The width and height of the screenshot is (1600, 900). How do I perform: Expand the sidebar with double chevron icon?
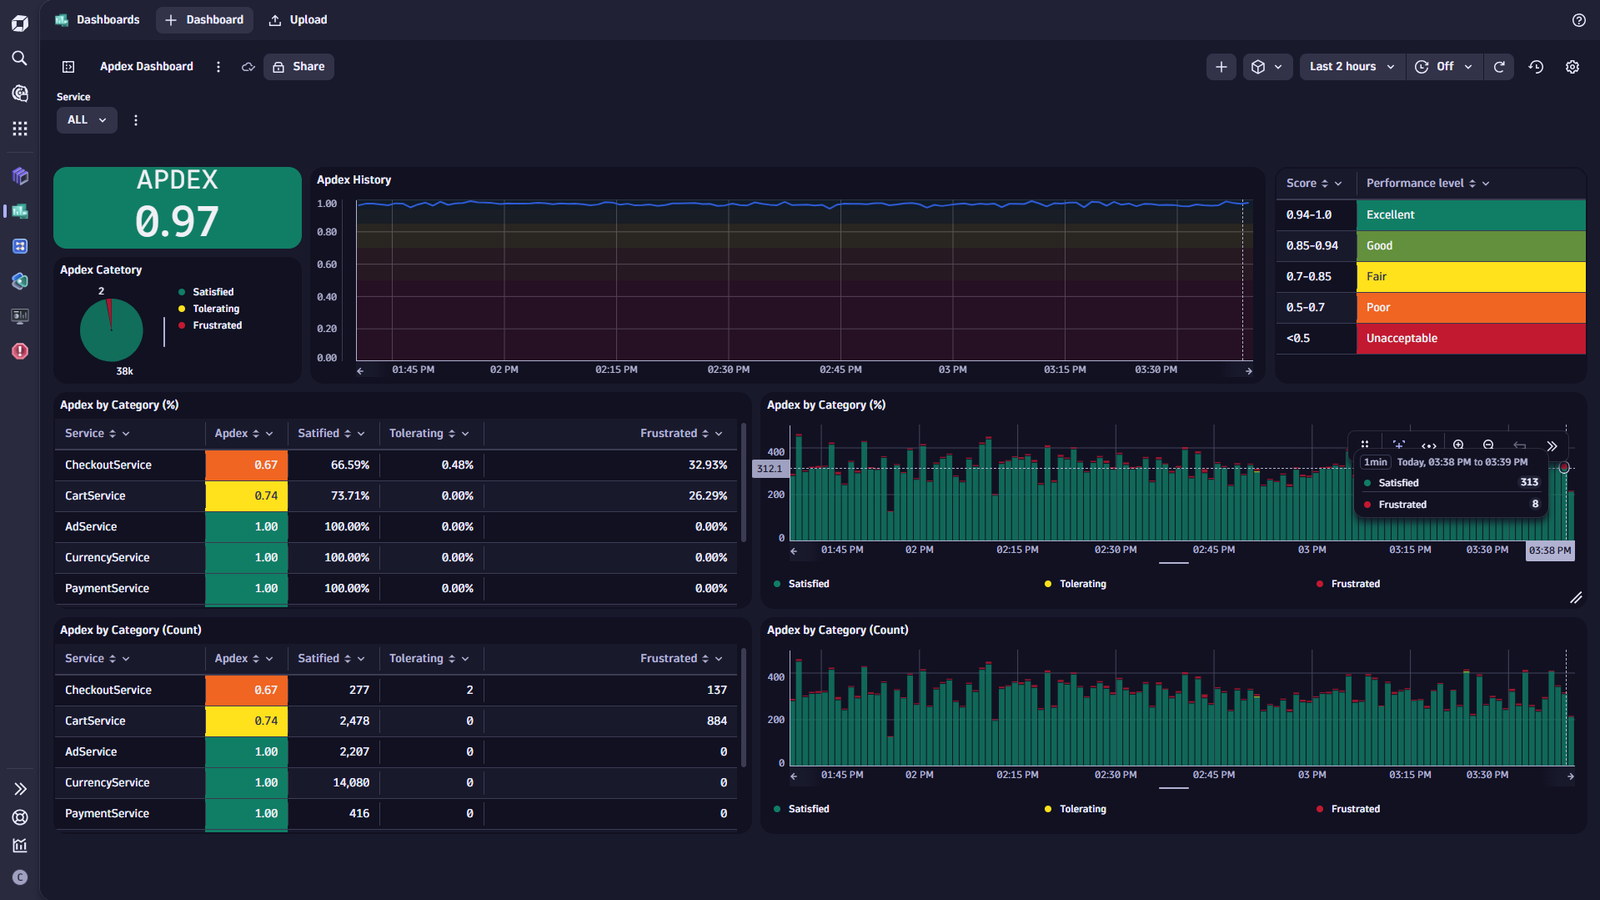point(19,789)
